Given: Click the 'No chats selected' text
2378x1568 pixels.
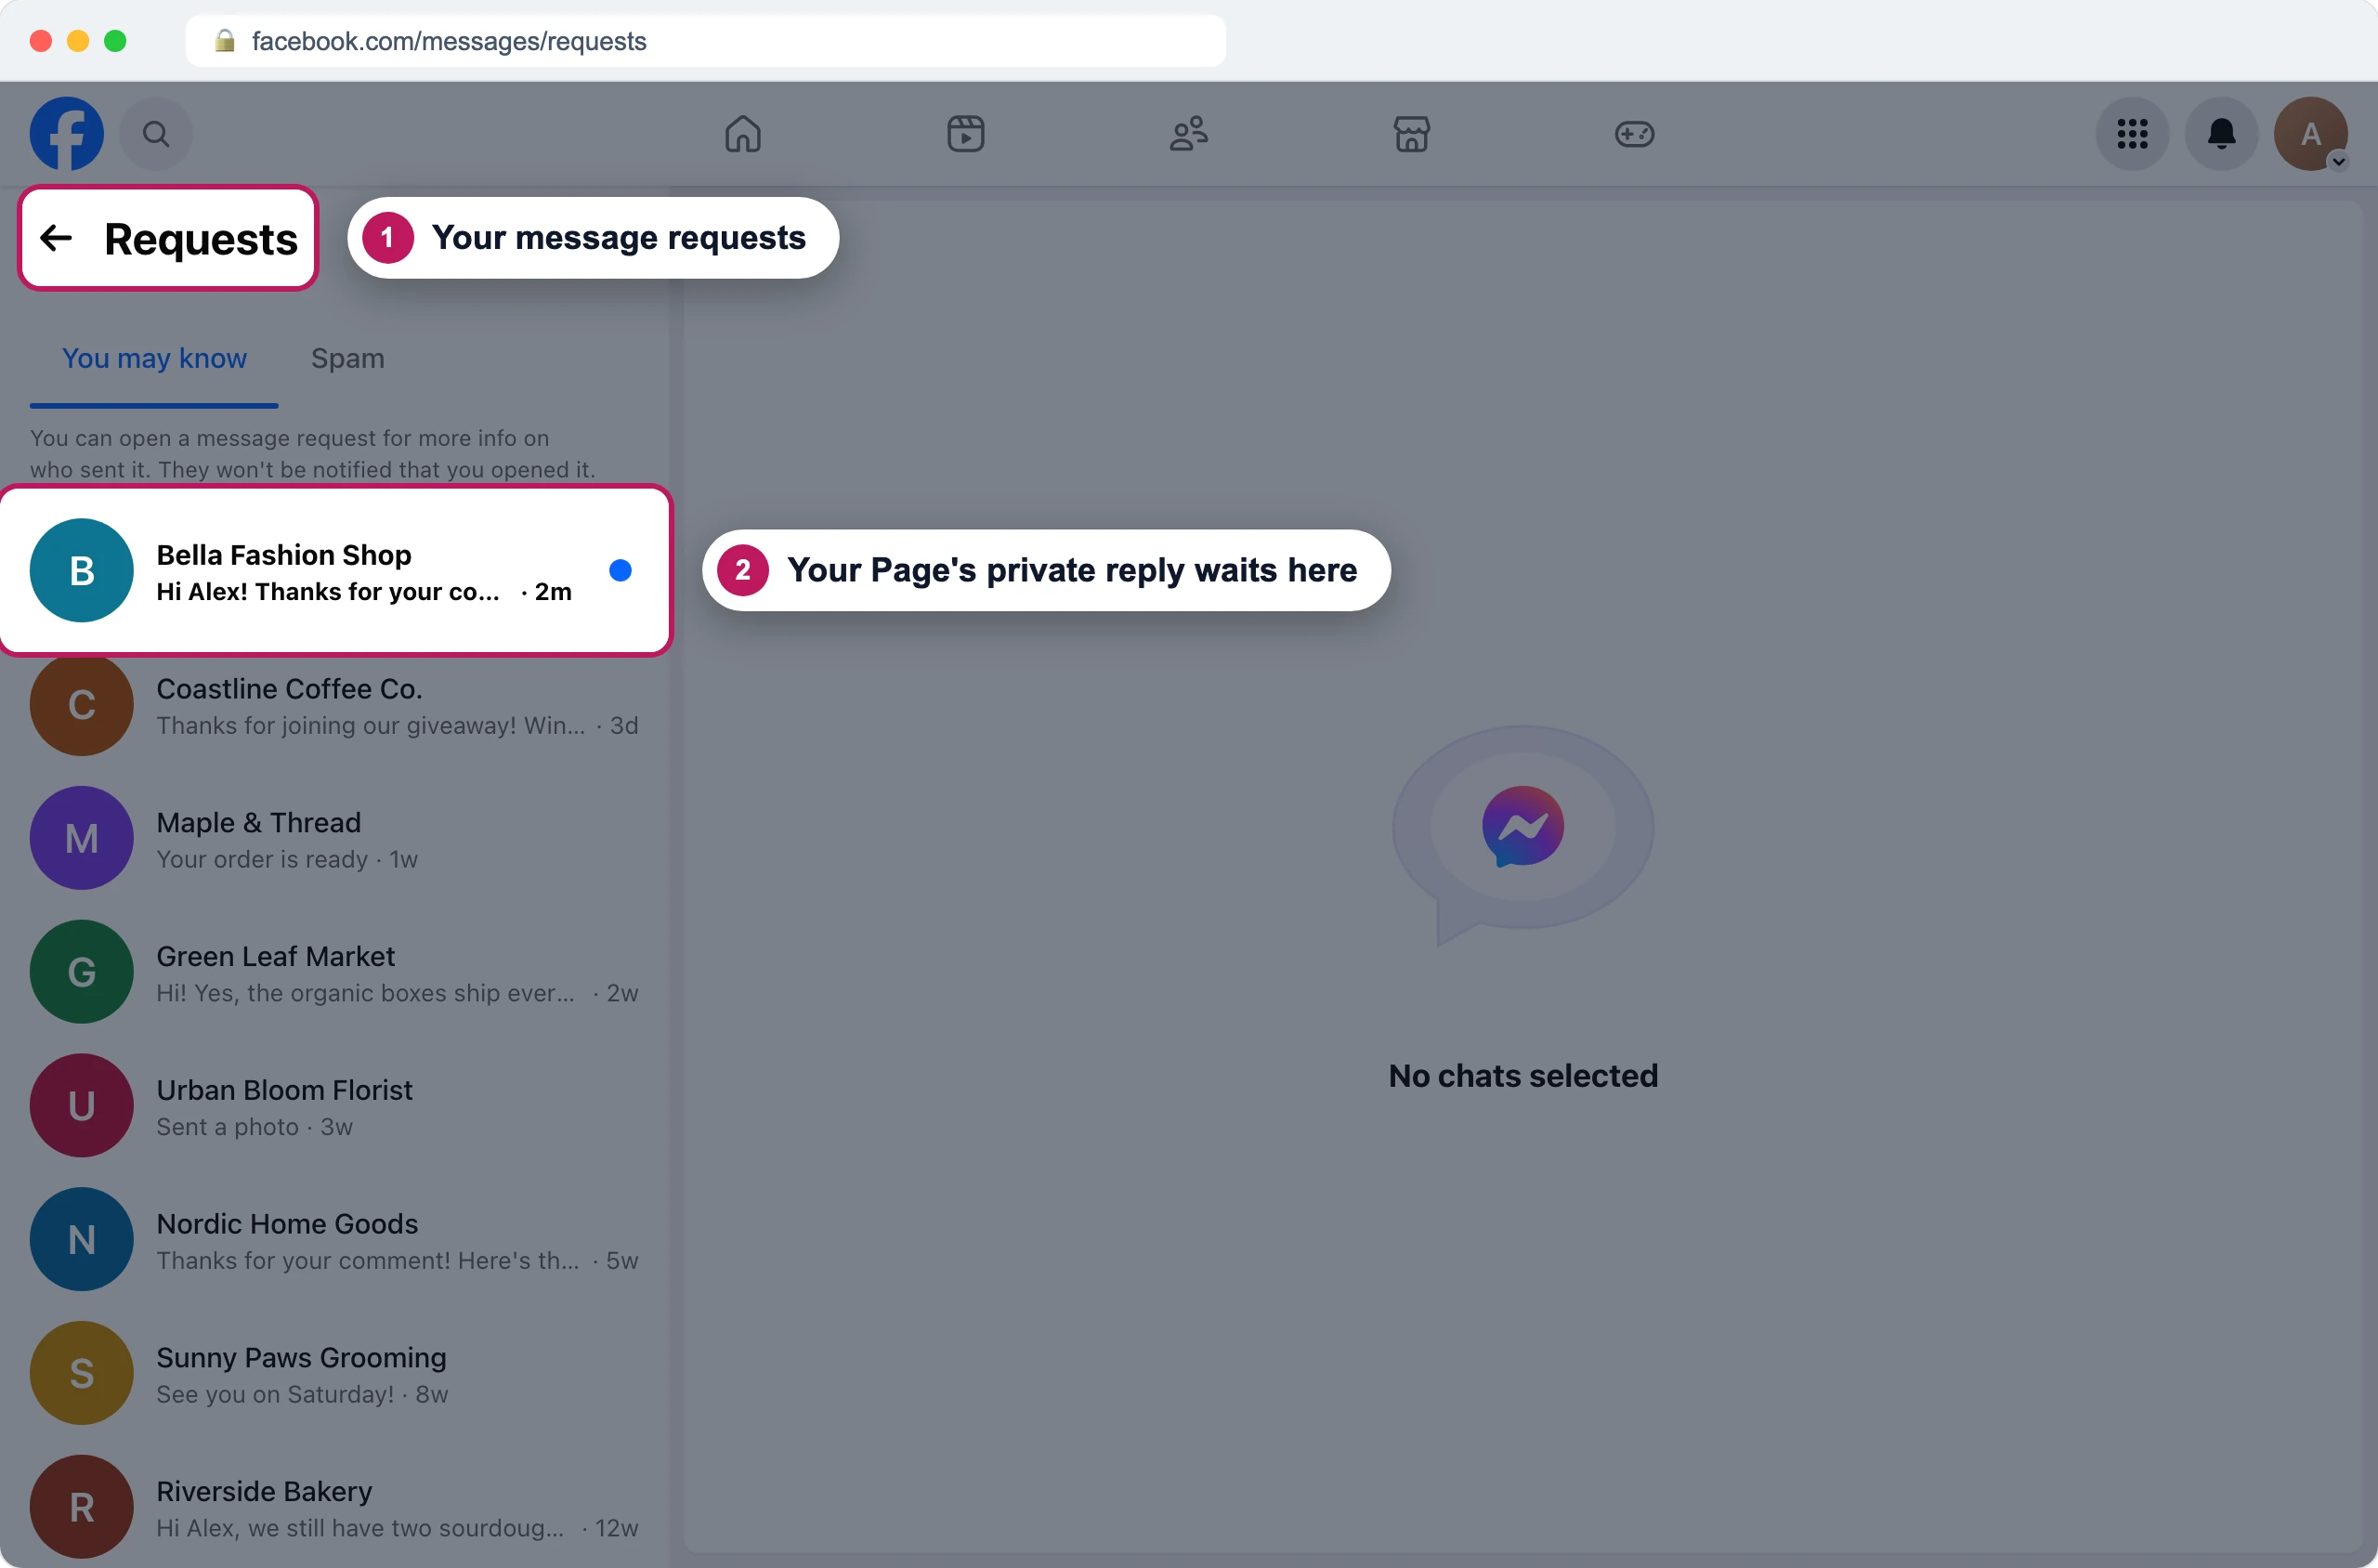Looking at the screenshot, I should pyautogui.click(x=1523, y=1076).
